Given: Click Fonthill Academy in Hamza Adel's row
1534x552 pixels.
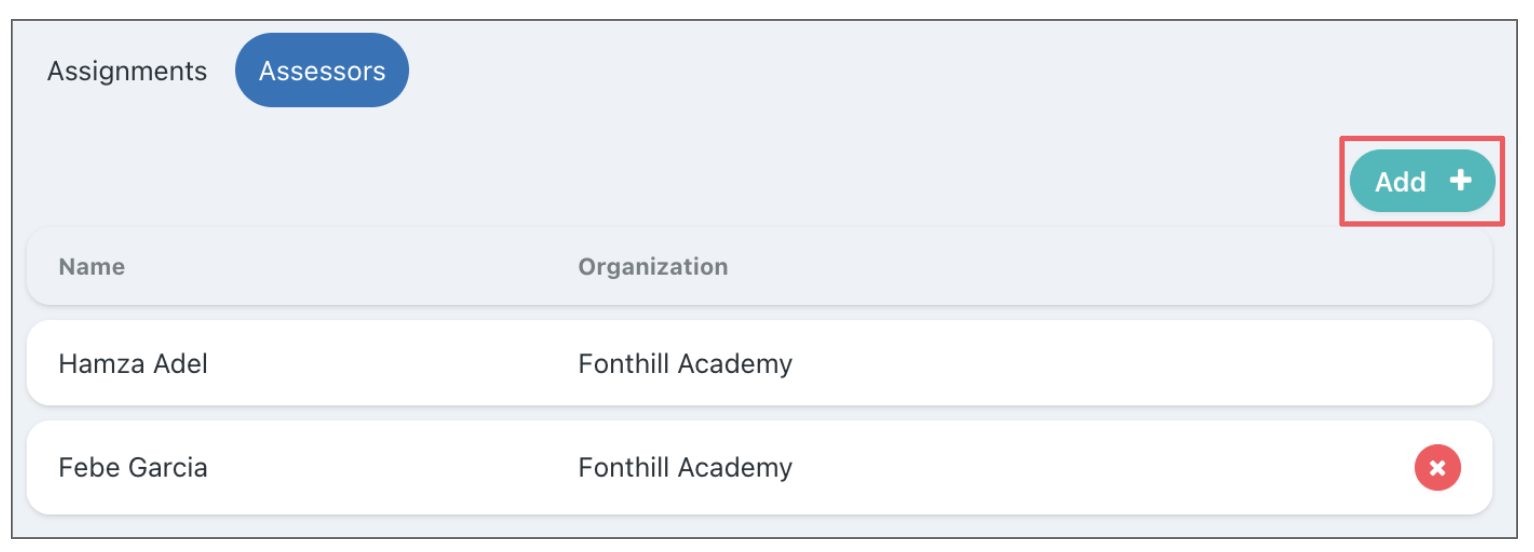Looking at the screenshot, I should 685,363.
